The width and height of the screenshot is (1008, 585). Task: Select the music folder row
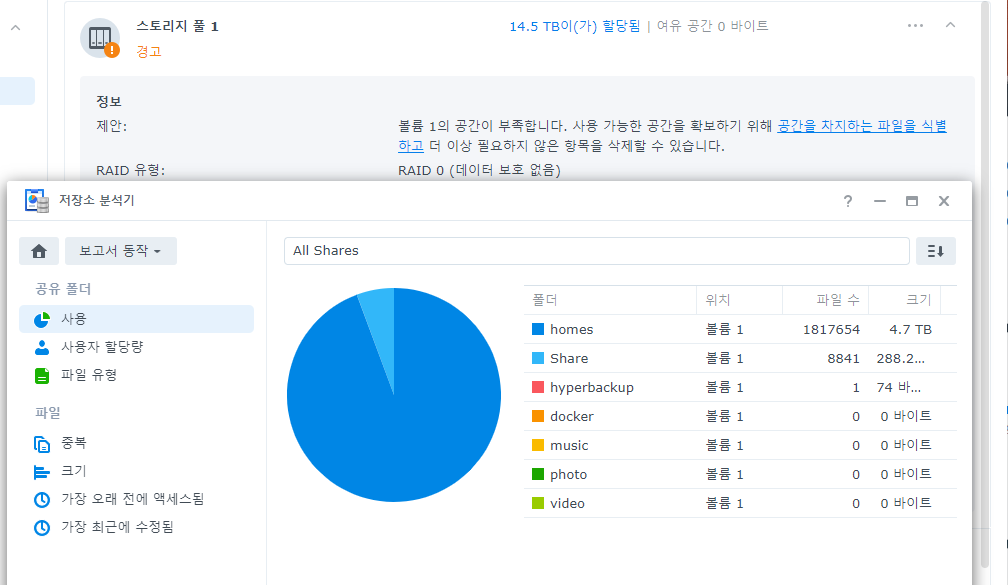point(741,445)
